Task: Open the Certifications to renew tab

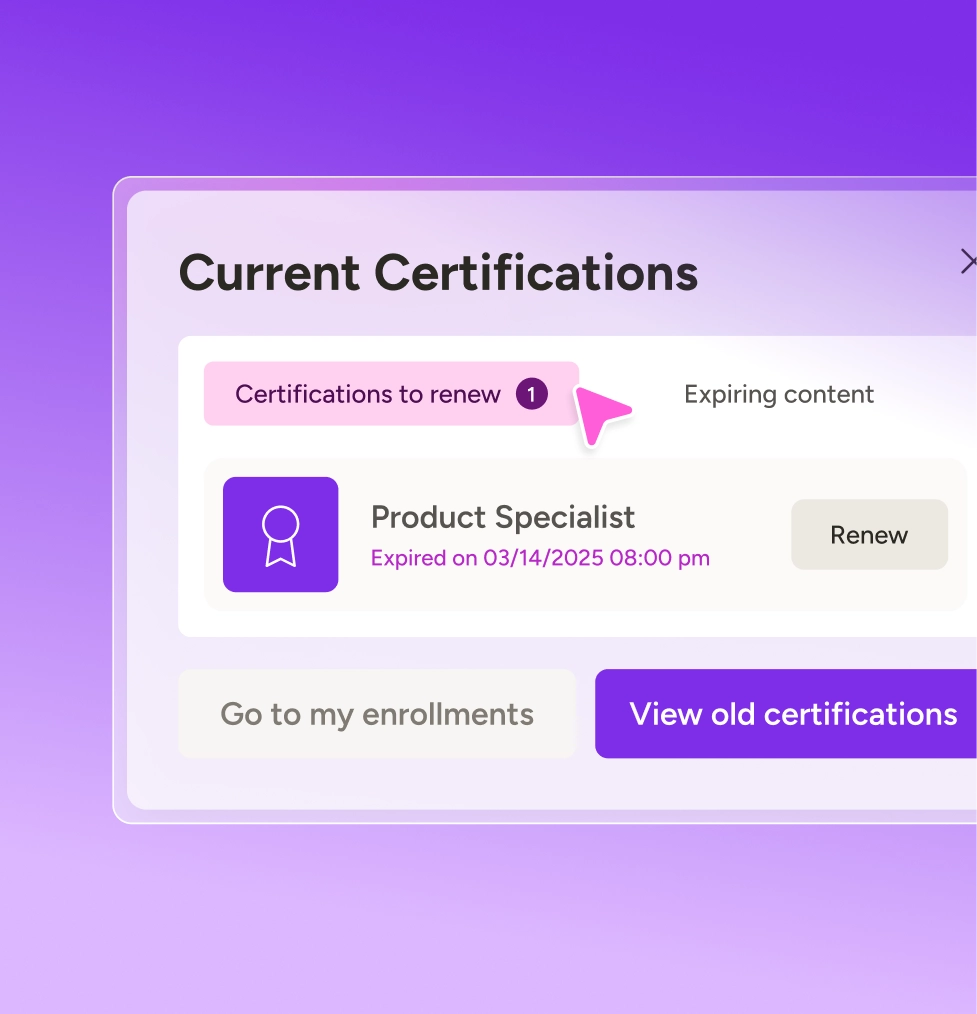Action: [391, 394]
